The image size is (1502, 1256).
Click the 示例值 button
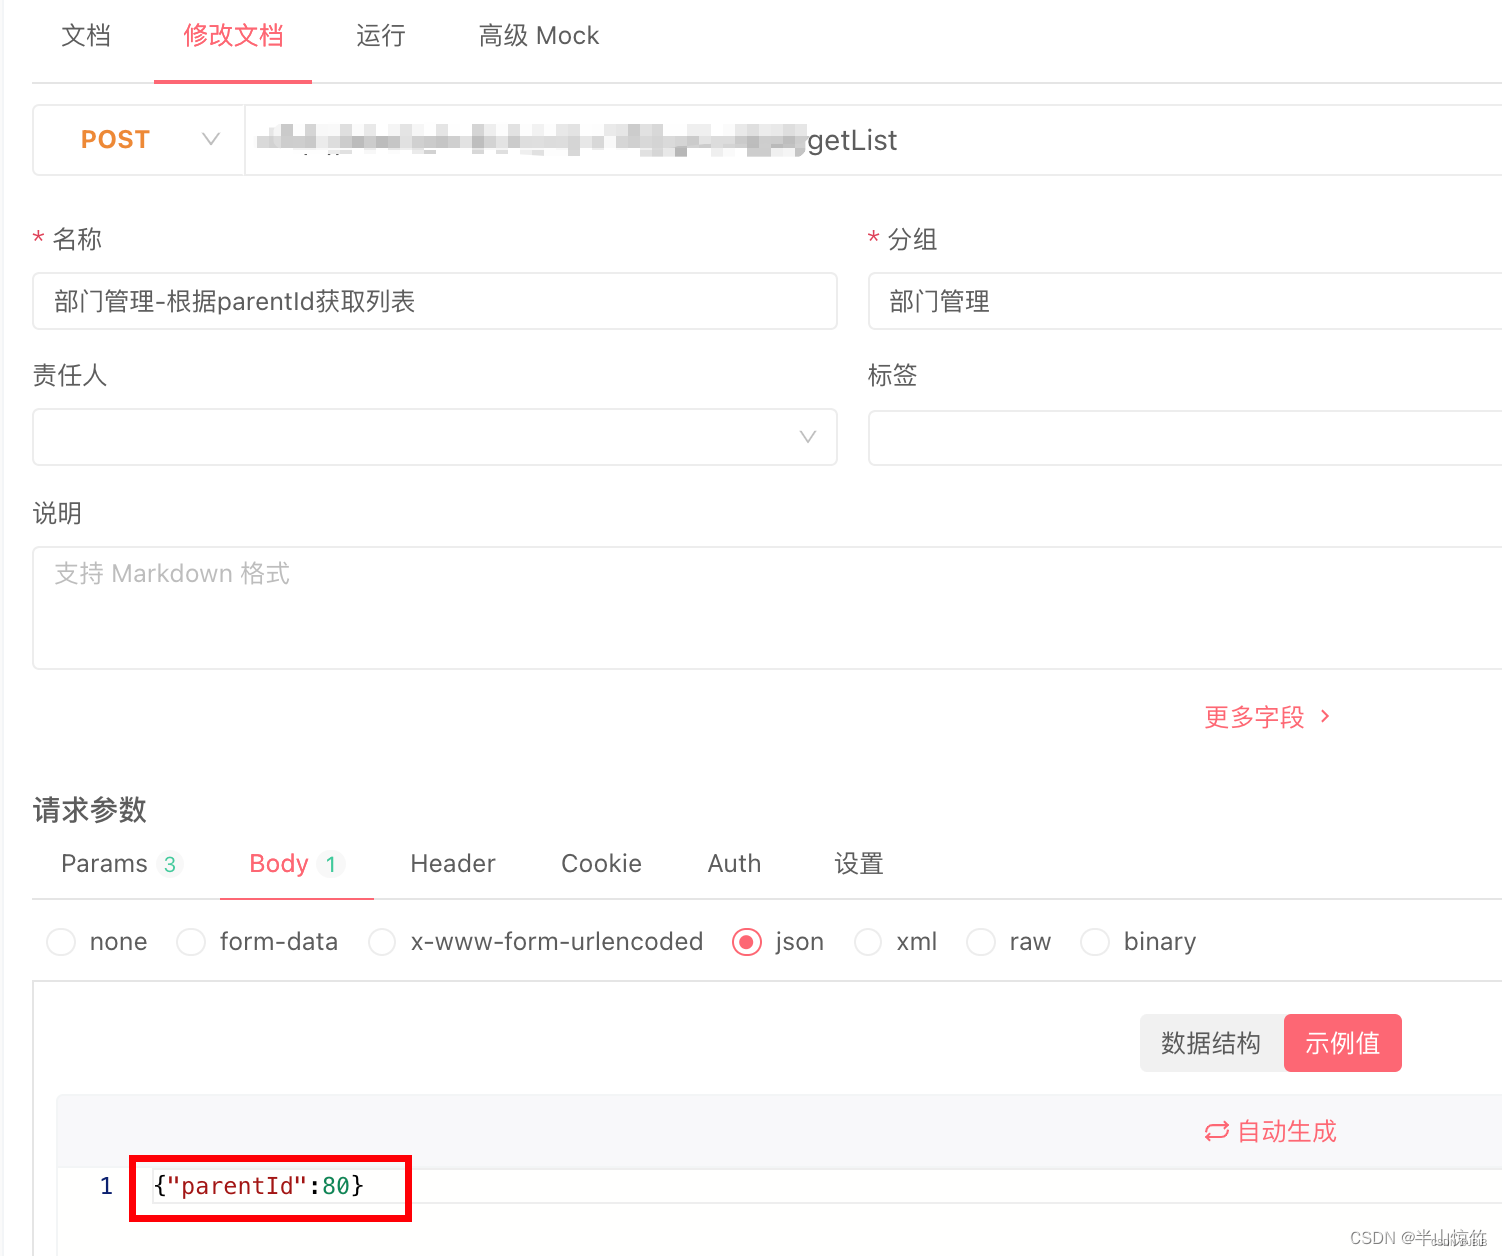[1342, 1042]
